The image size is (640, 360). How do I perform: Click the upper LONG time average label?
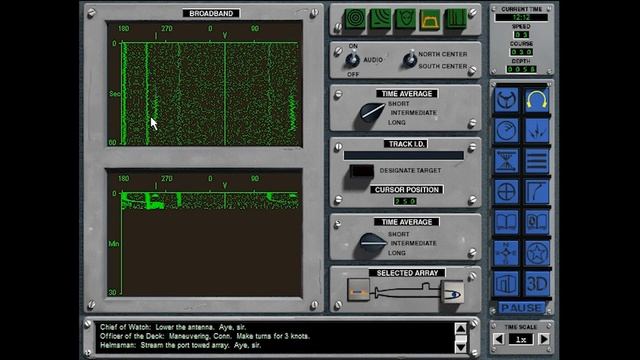point(397,122)
